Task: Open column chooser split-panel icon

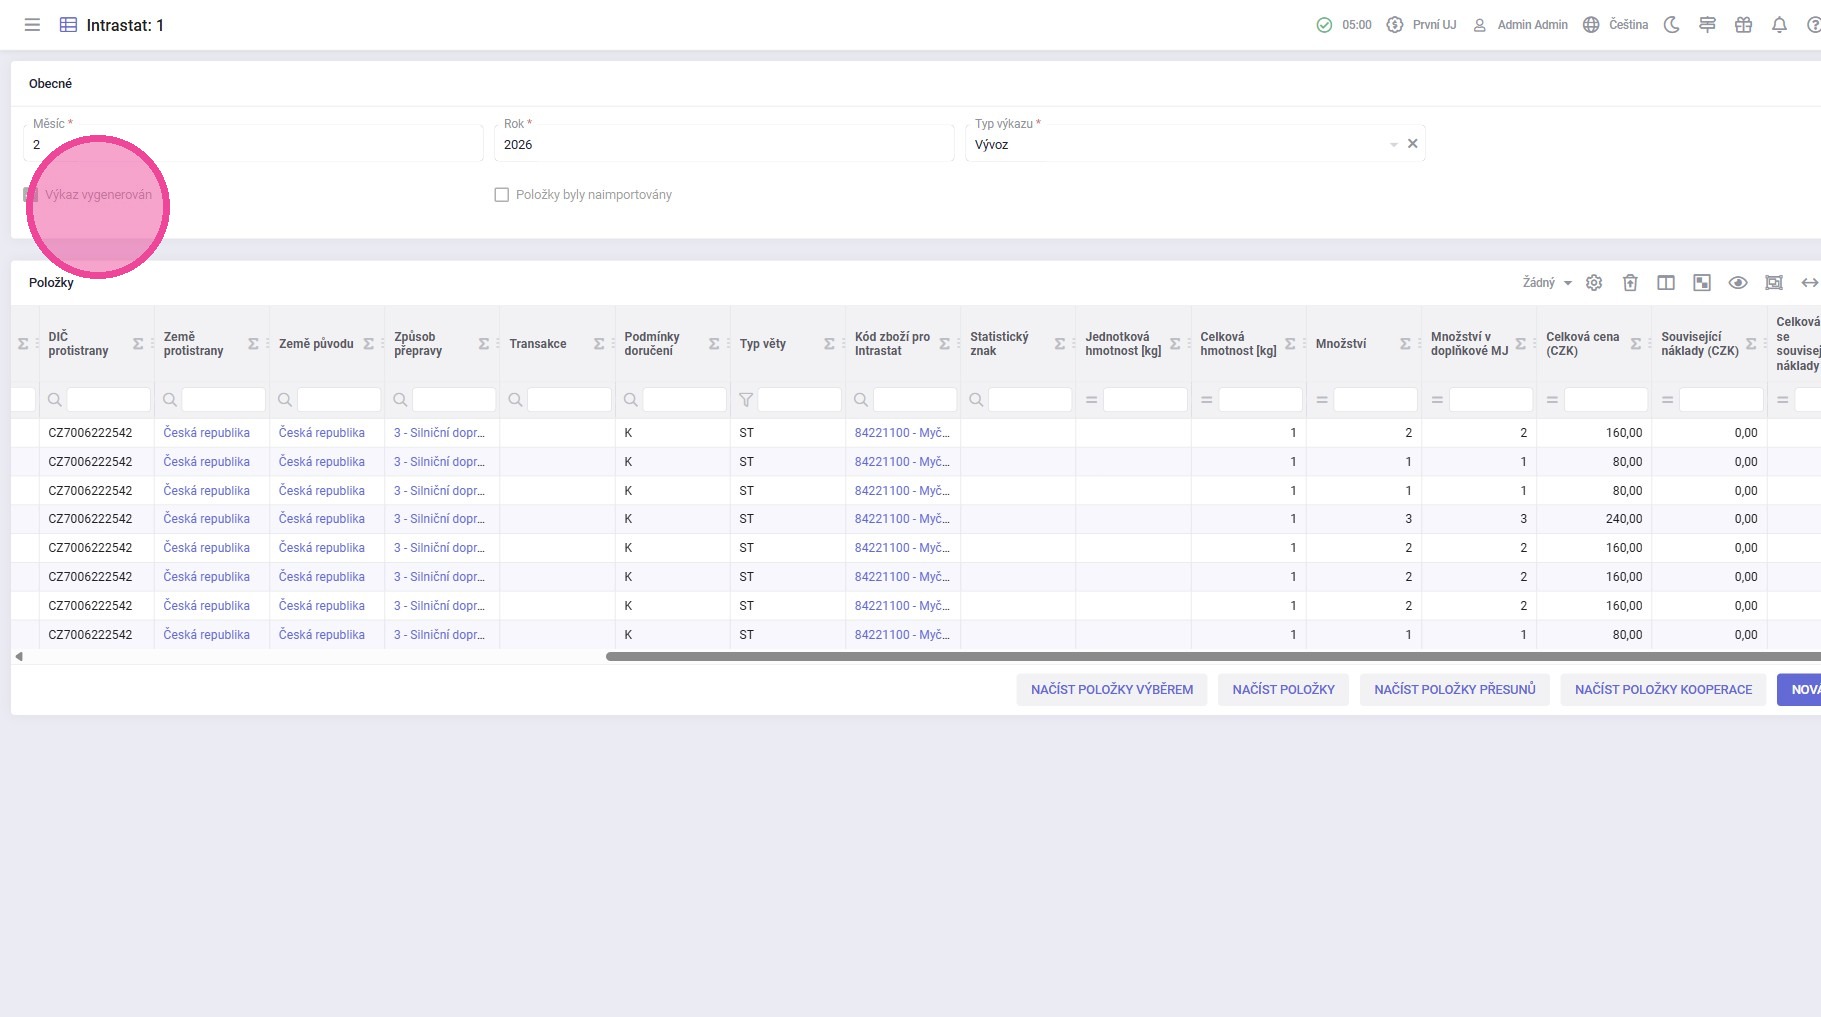Action: [x=1666, y=283]
